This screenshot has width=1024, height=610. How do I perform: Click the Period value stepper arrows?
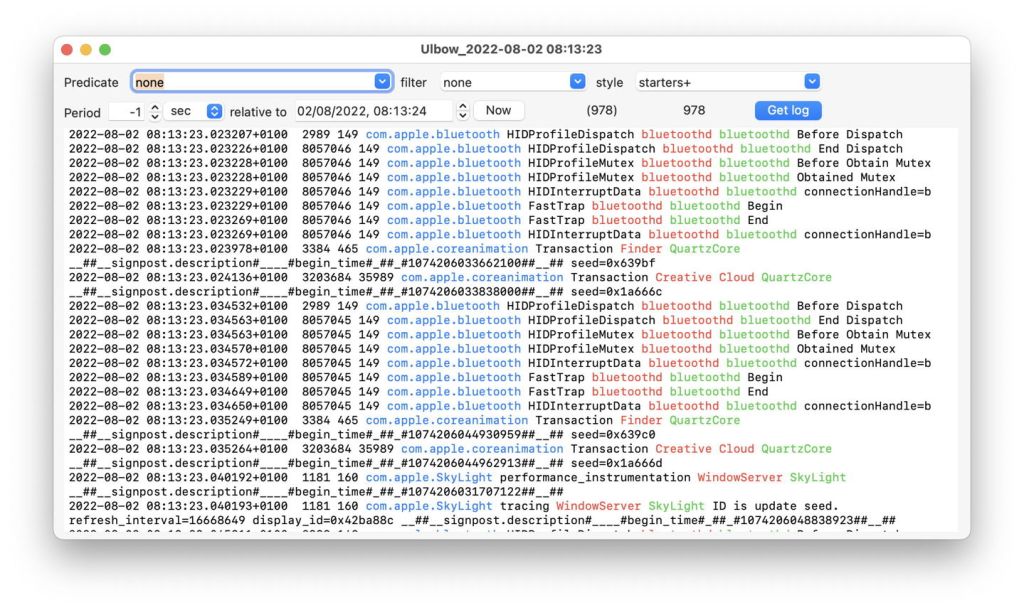click(154, 111)
